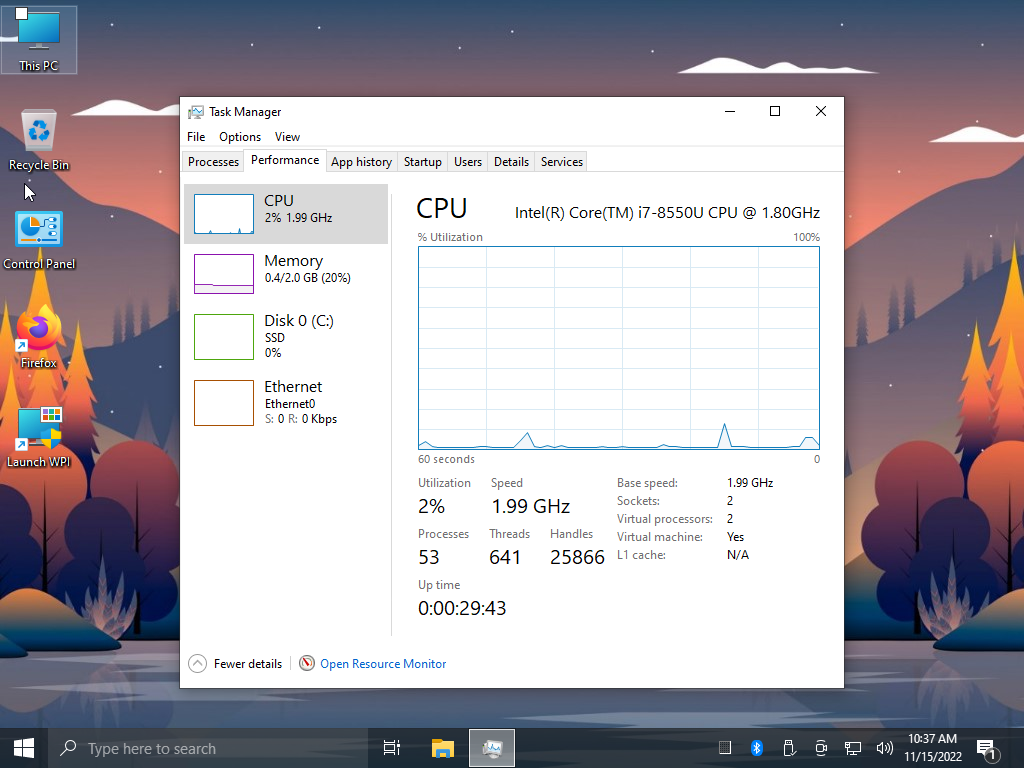Click the % Utilization graph label
1024x768 pixels.
(450, 237)
